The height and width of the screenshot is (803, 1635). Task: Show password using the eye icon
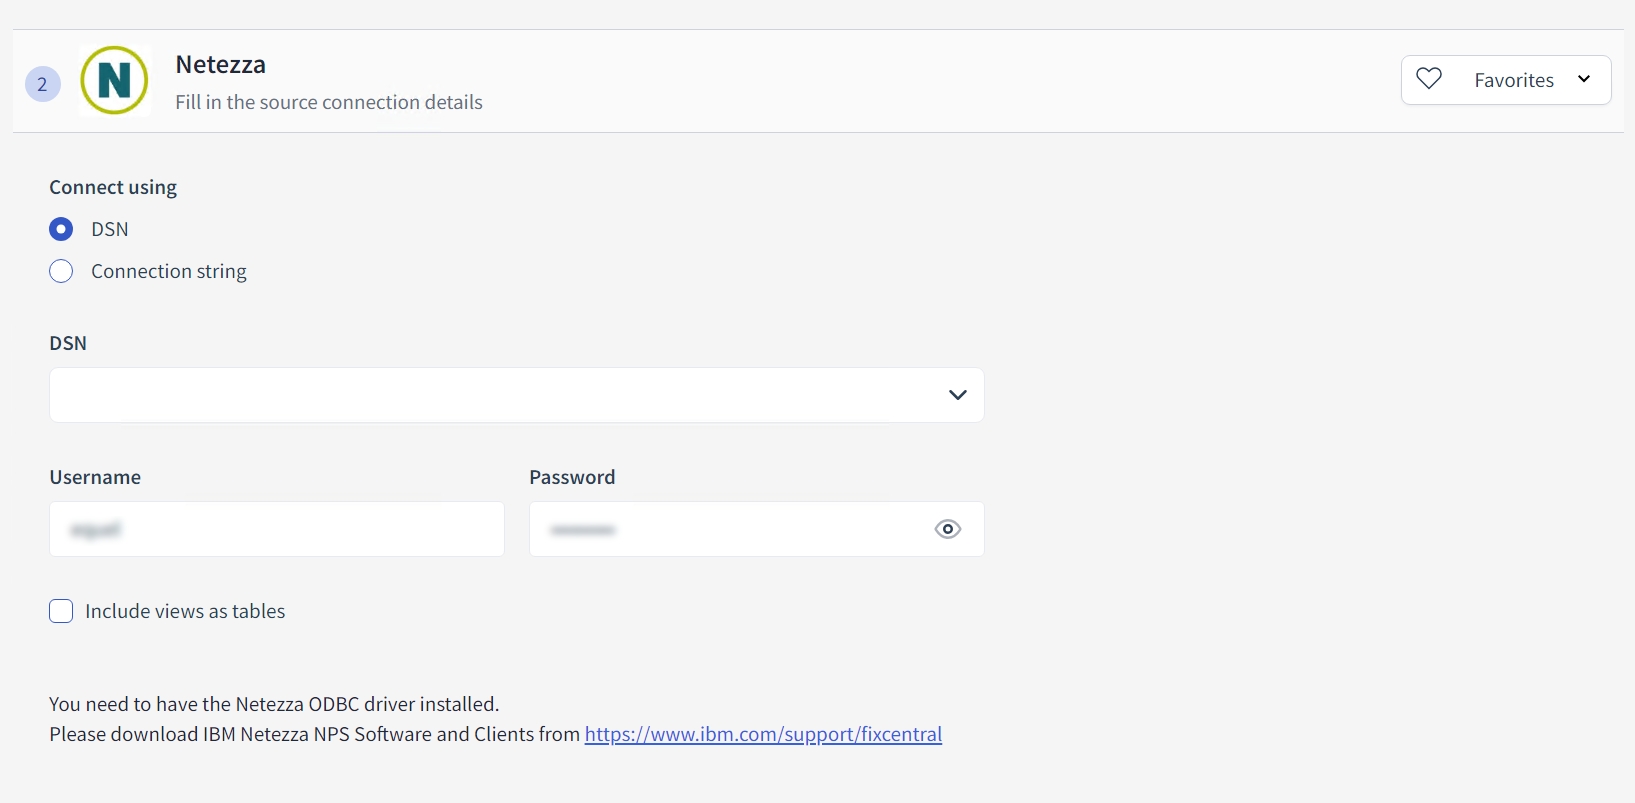click(947, 529)
